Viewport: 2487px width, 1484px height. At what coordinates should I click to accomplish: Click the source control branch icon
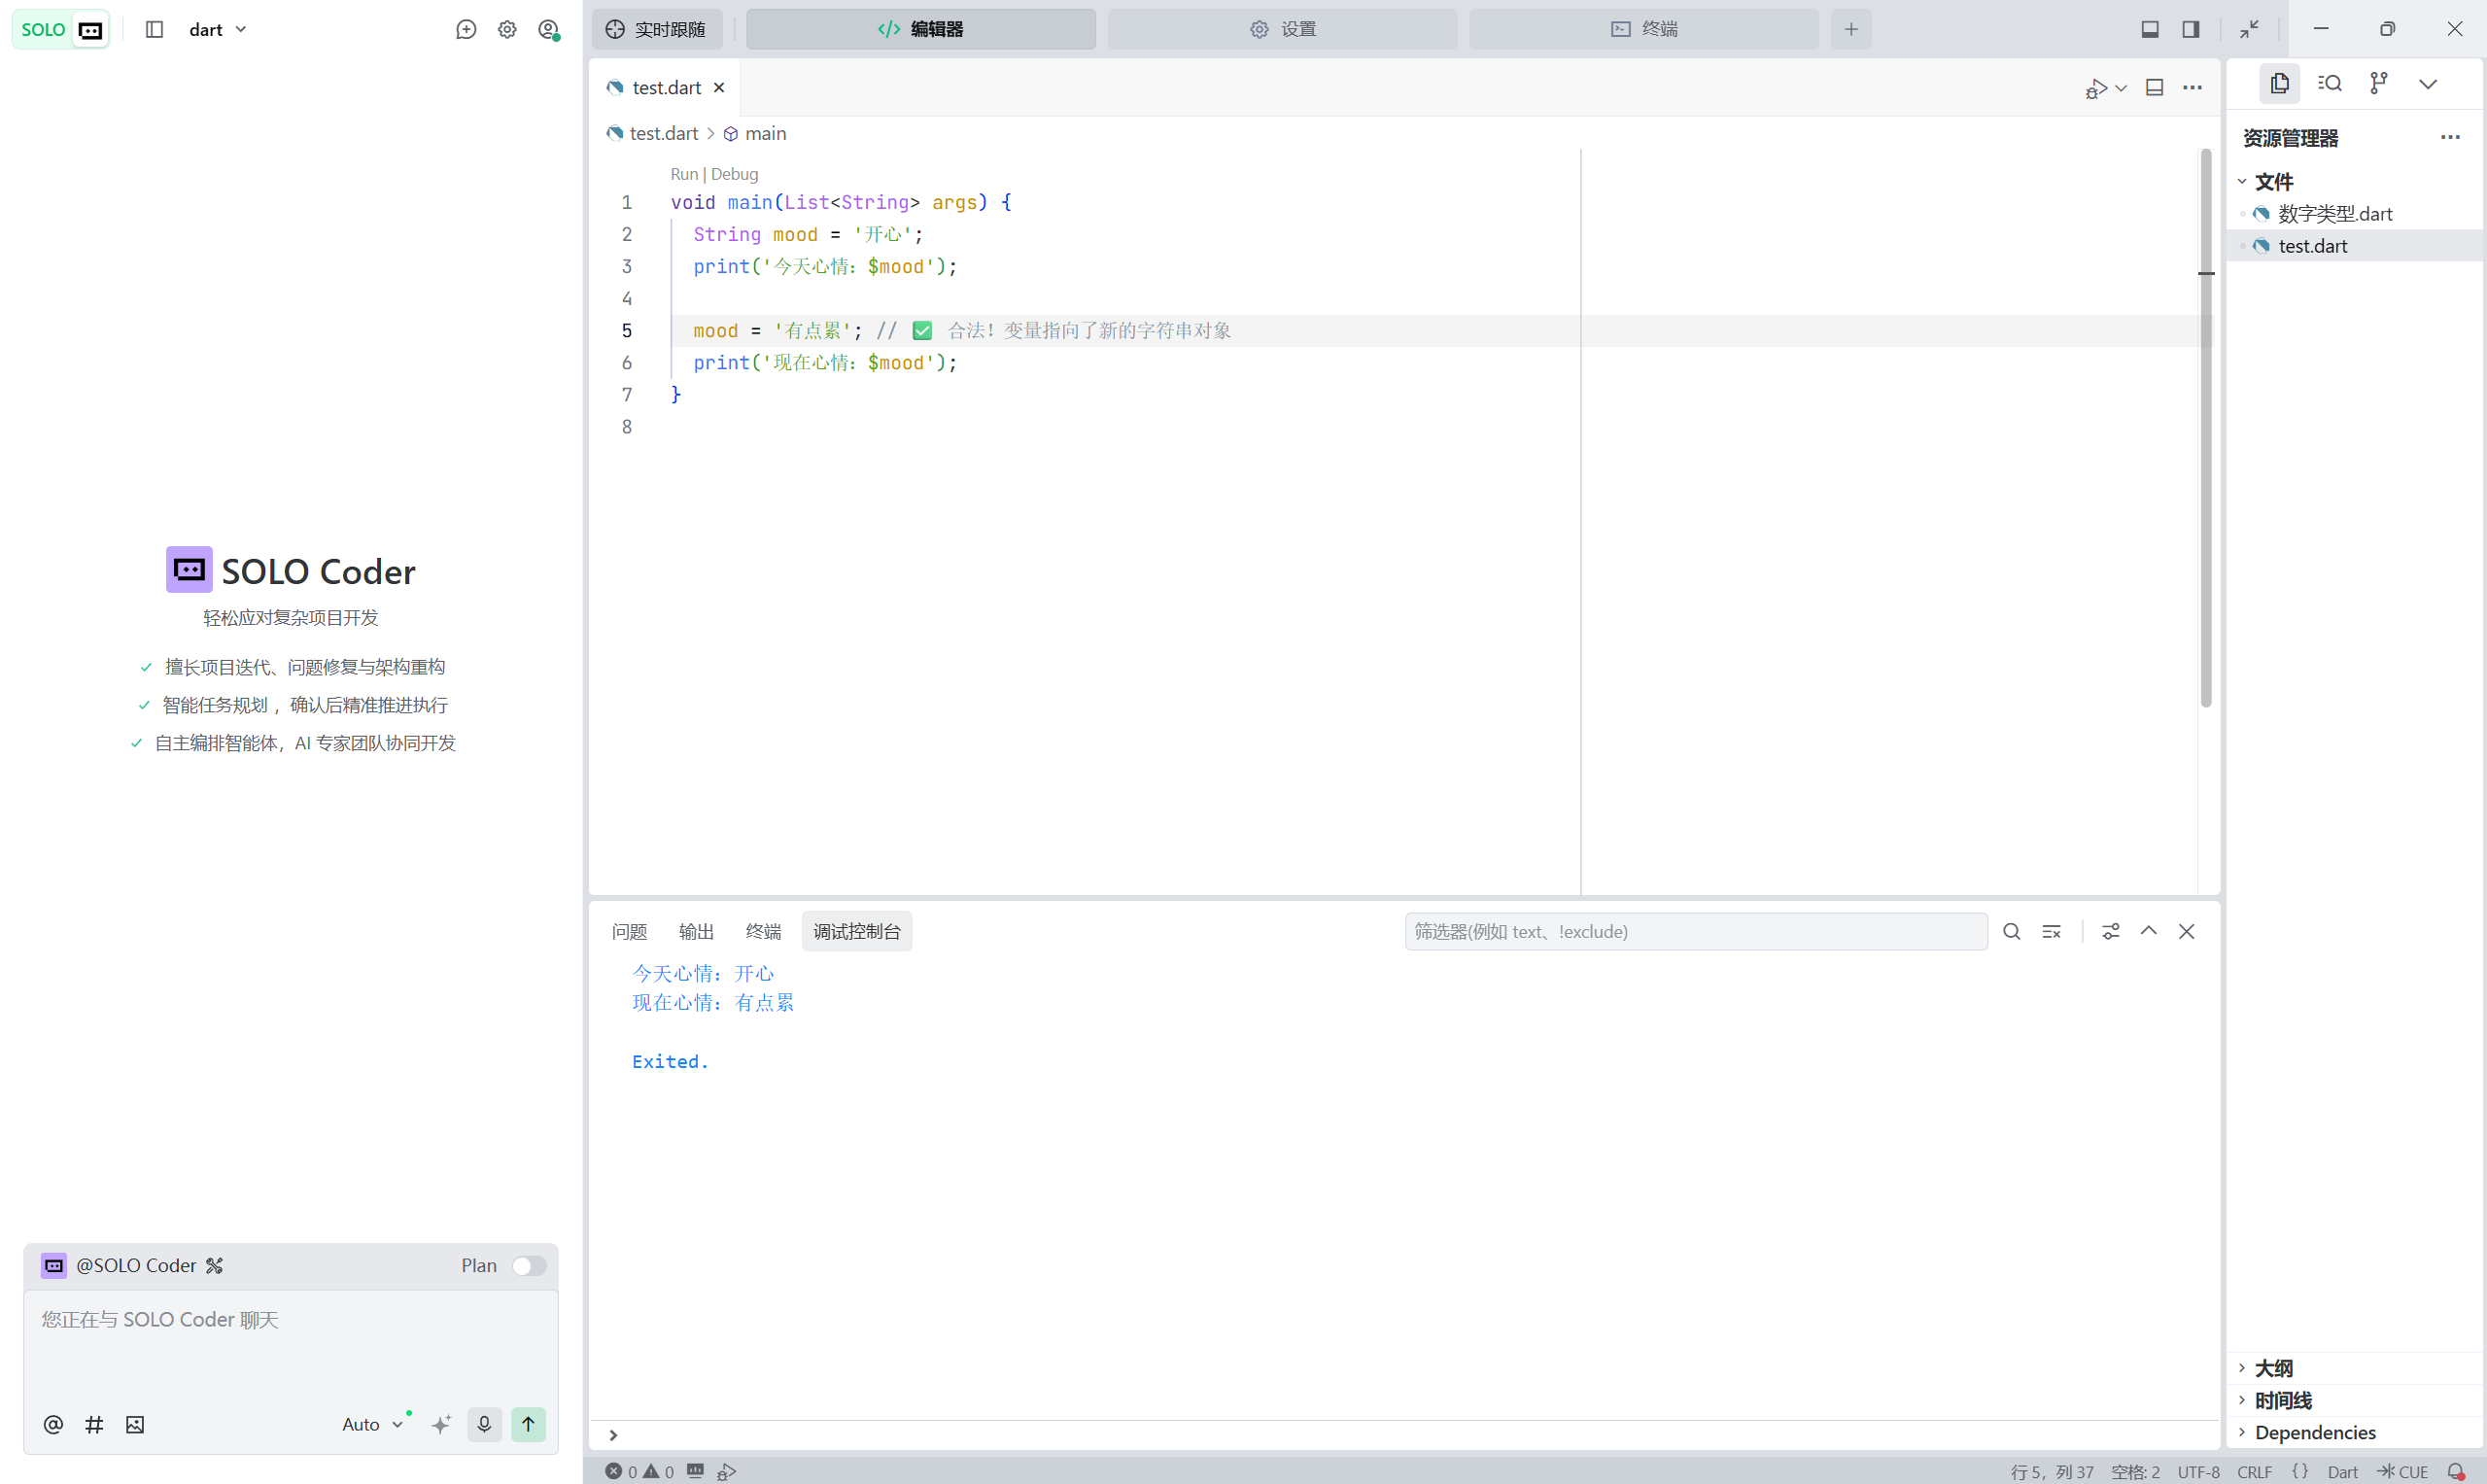click(2379, 83)
